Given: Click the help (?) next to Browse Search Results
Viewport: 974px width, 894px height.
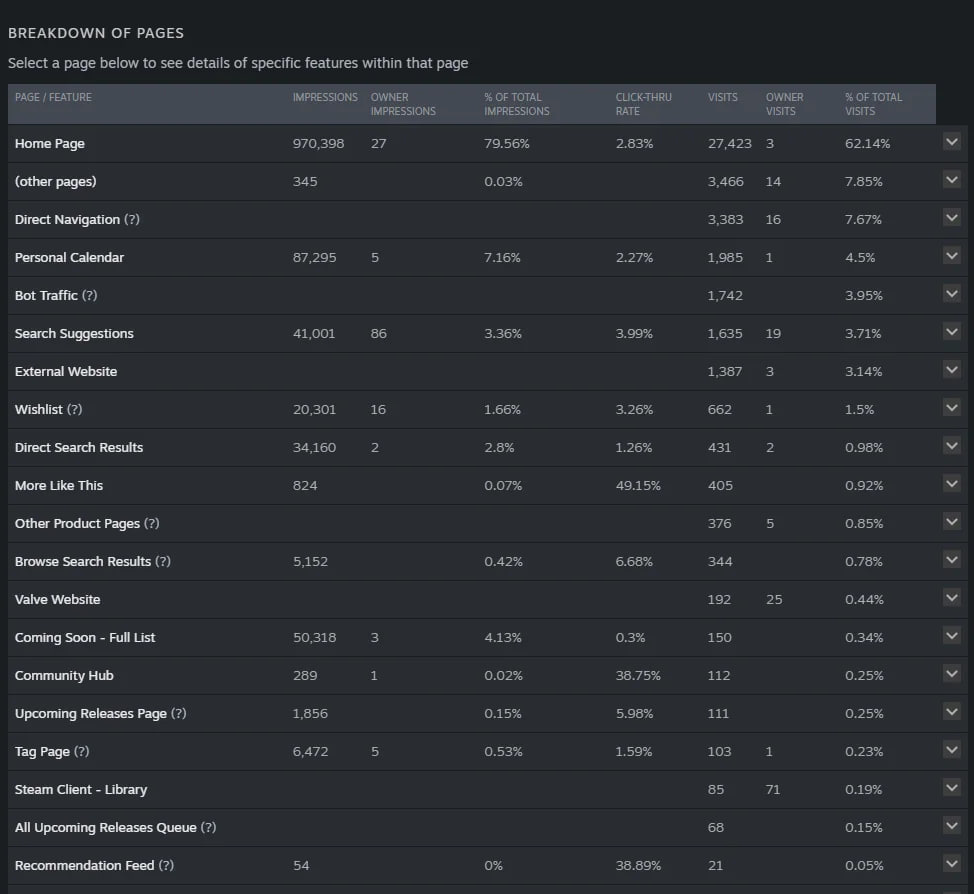Looking at the screenshot, I should tap(163, 561).
